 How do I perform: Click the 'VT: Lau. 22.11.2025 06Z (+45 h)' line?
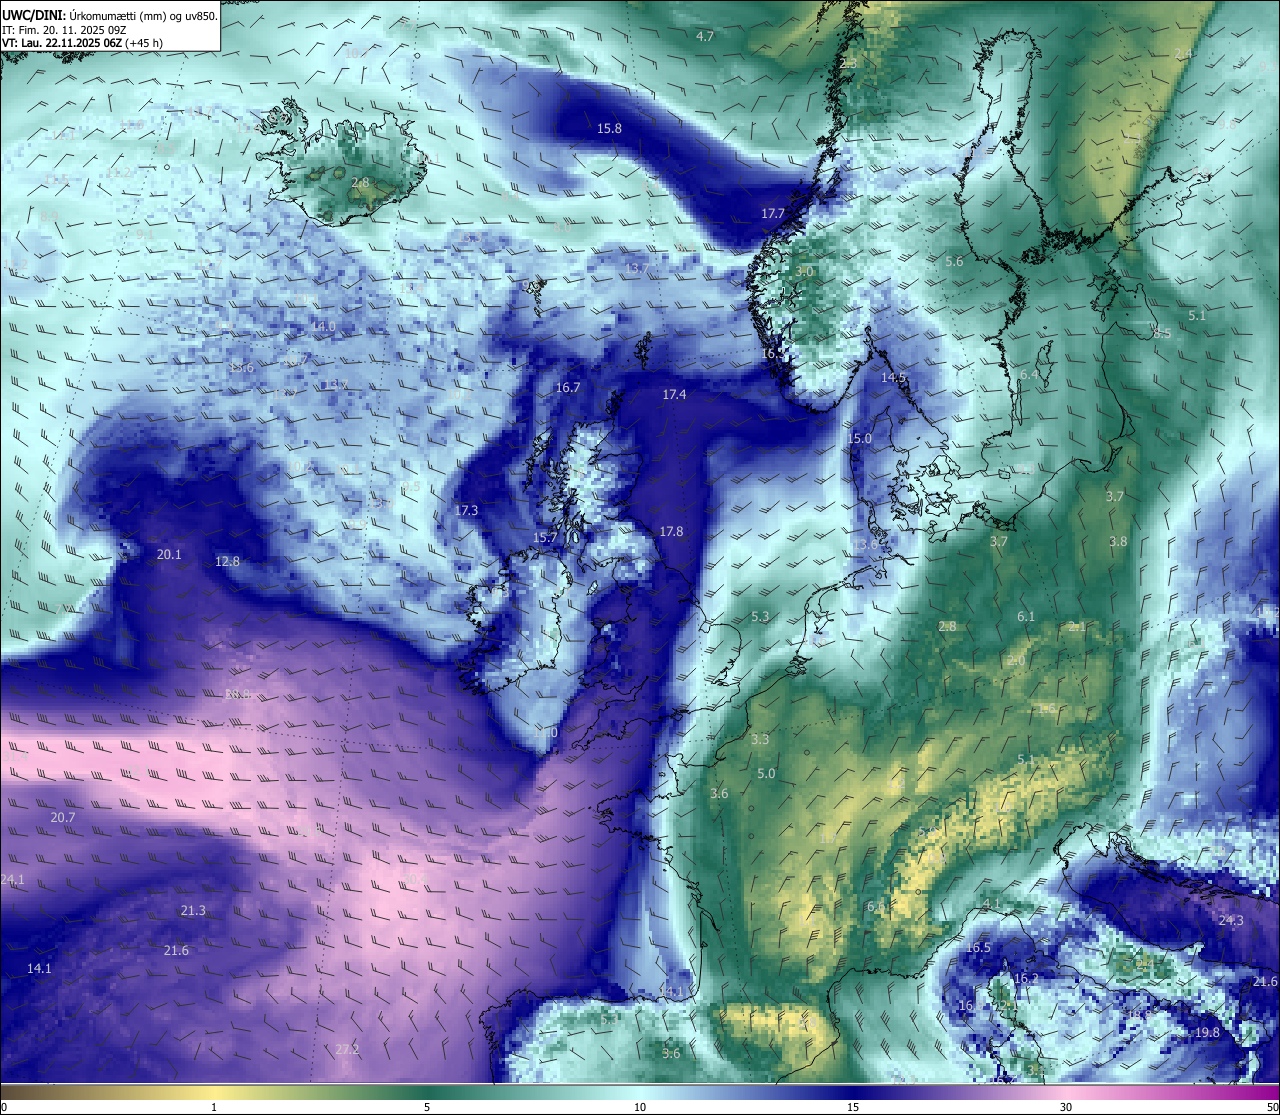pyautogui.click(x=83, y=43)
